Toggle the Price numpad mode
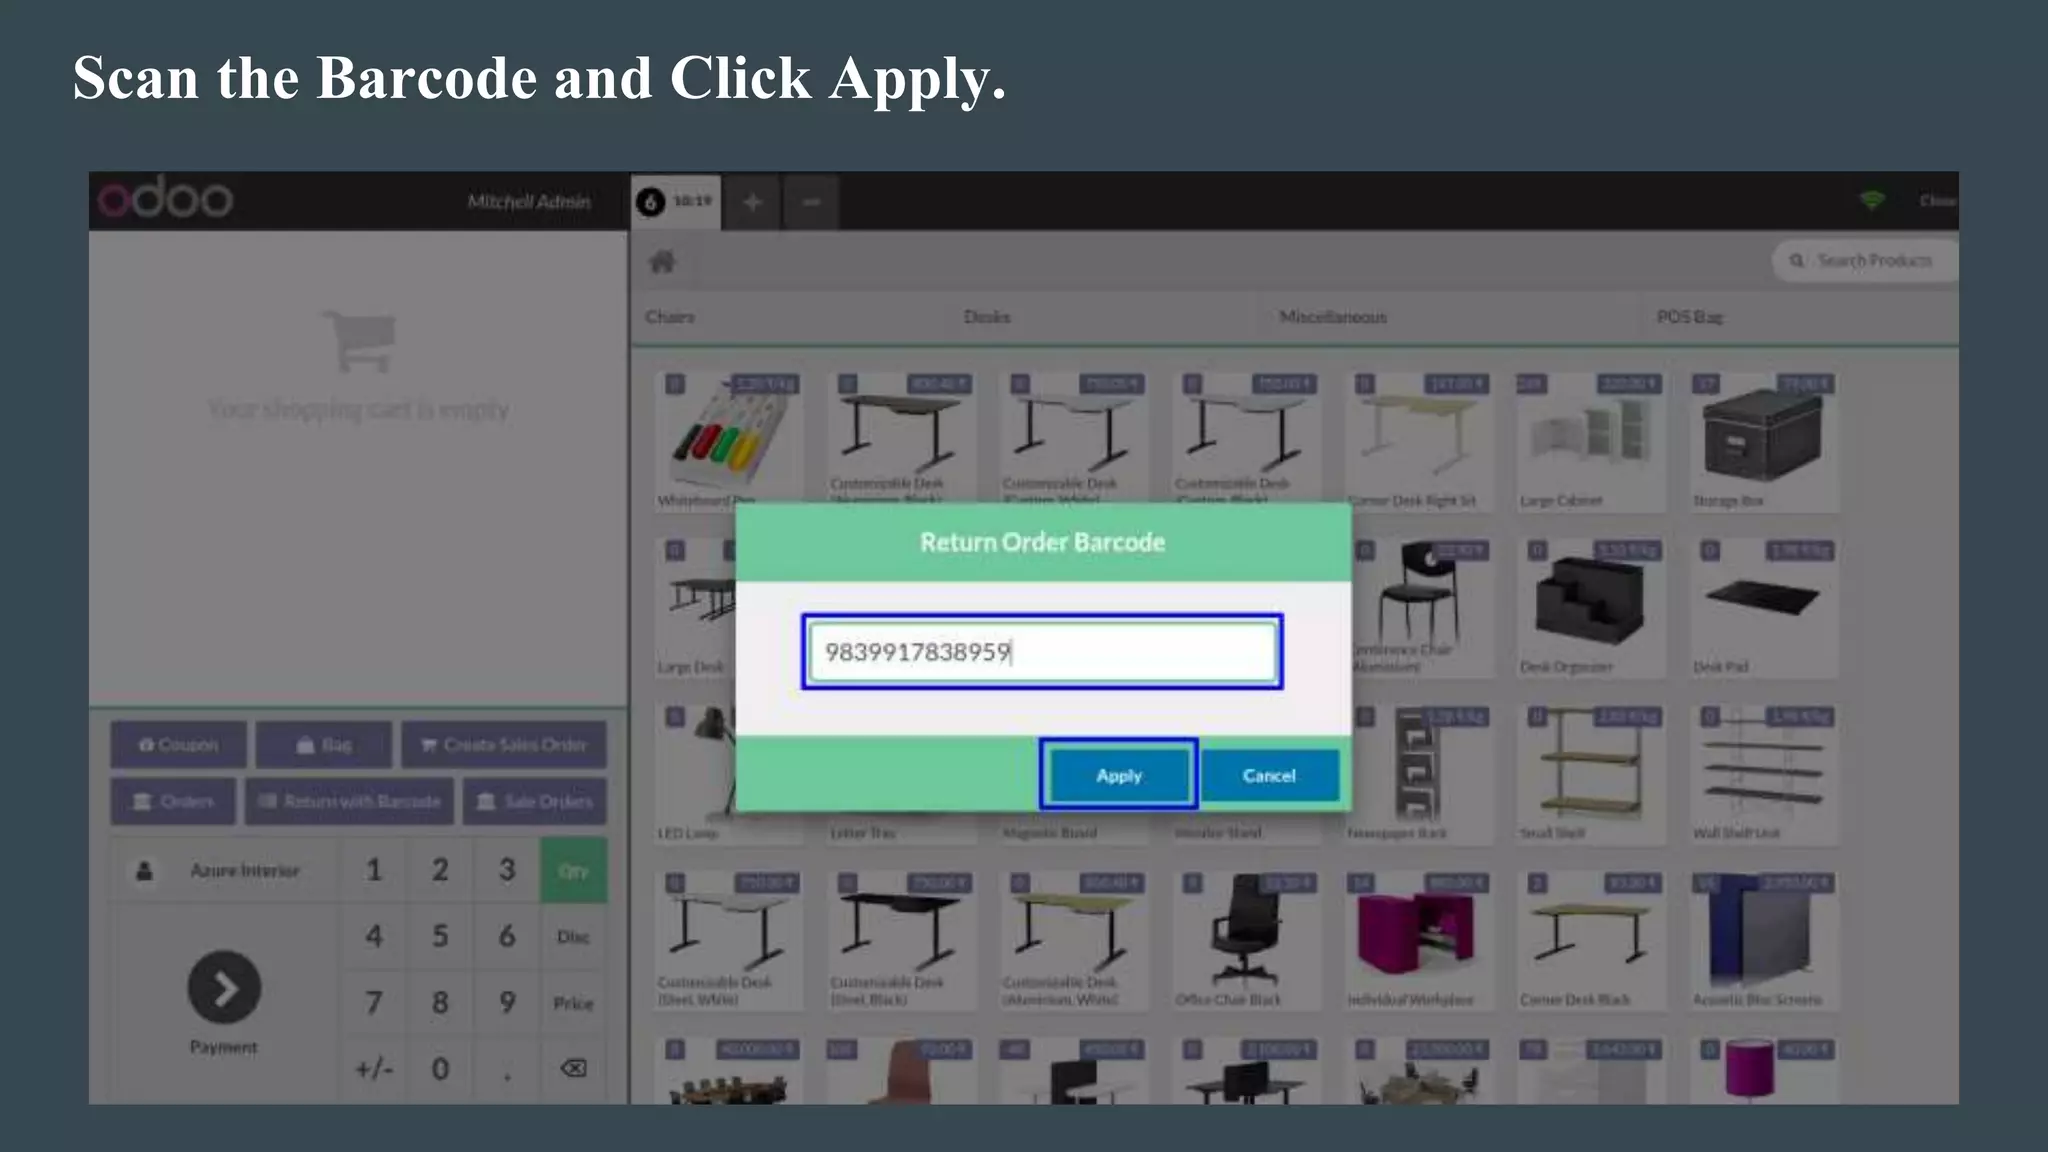This screenshot has width=2048, height=1152. pyautogui.click(x=573, y=1003)
